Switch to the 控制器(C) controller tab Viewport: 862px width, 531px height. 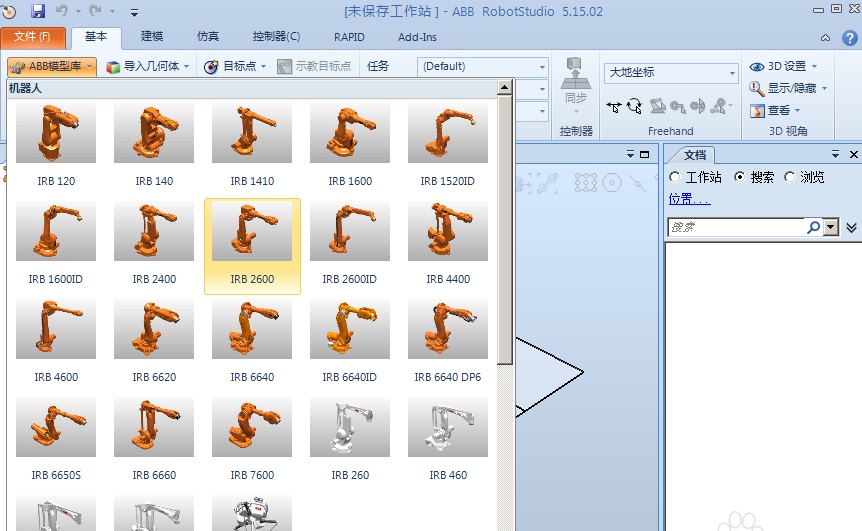tap(276, 37)
